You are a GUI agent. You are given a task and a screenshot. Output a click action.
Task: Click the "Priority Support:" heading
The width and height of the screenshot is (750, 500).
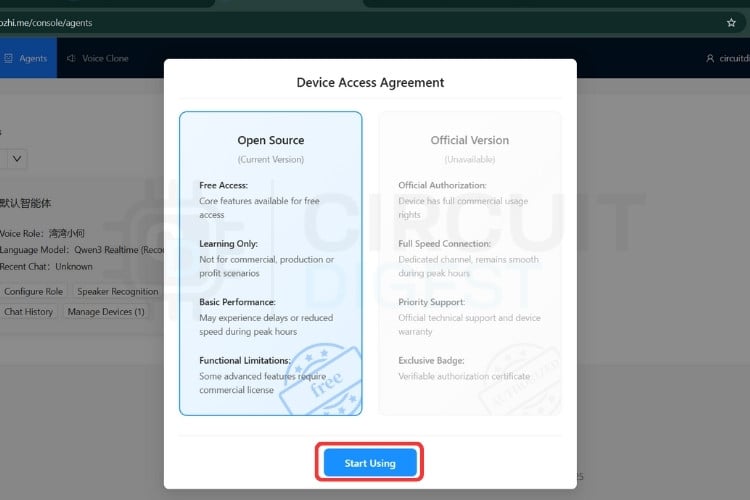[431, 302]
